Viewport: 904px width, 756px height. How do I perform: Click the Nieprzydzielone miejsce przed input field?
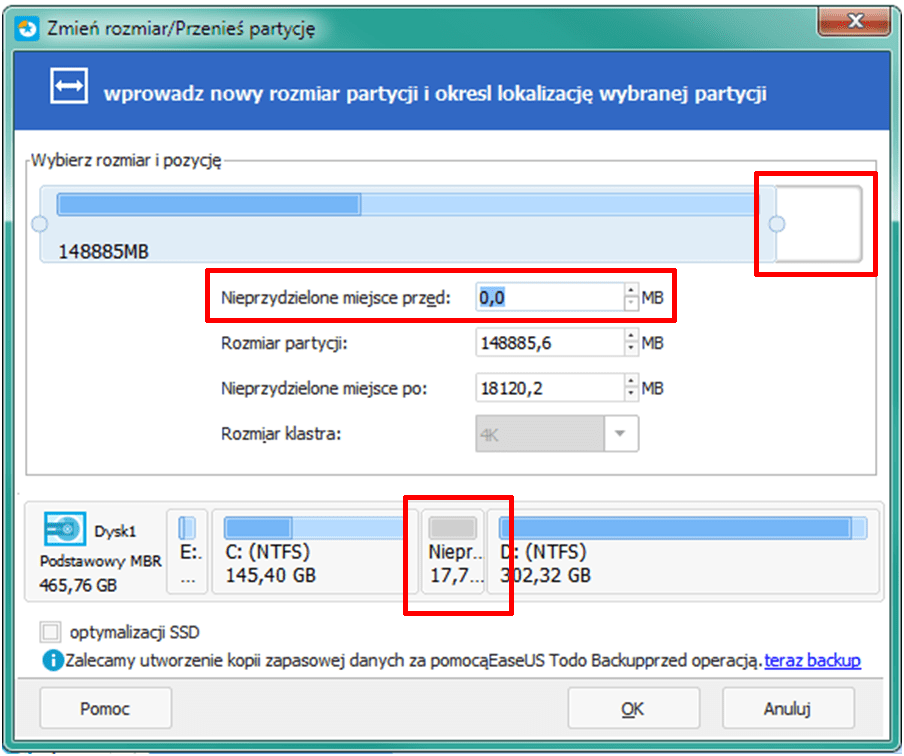tap(549, 297)
